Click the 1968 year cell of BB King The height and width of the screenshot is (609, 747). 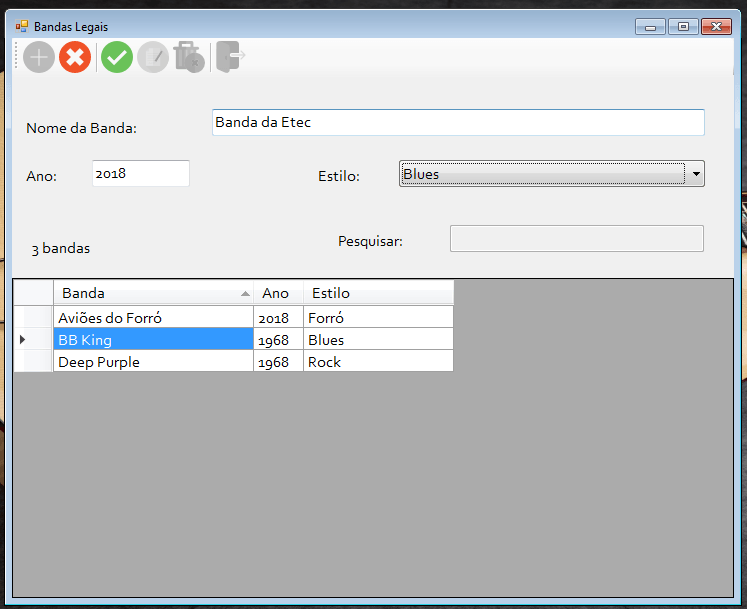278,340
